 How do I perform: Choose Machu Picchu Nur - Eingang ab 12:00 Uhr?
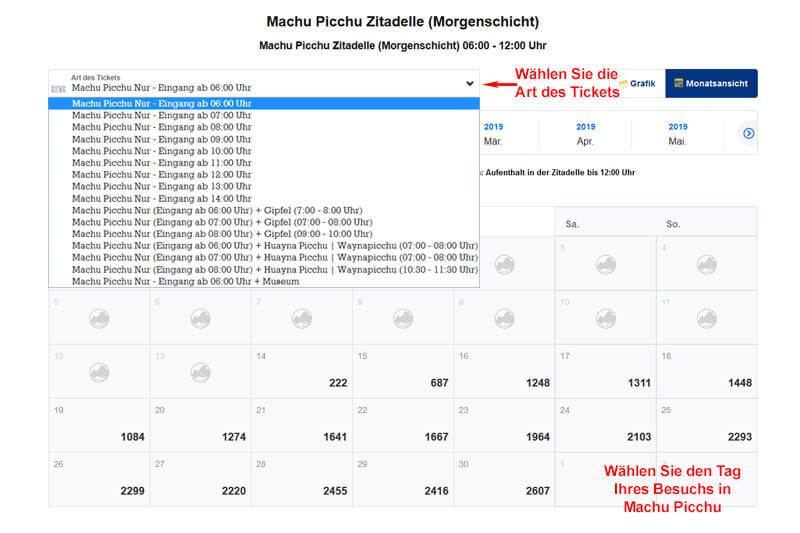coord(264,174)
